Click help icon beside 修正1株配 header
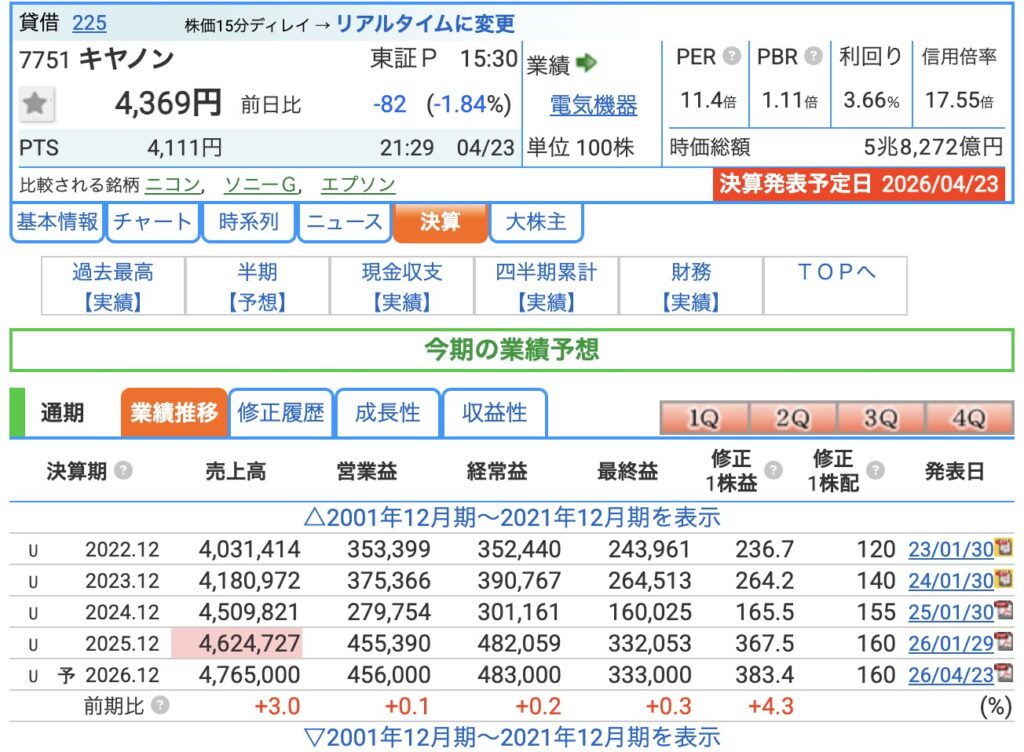1024x752 pixels. pos(875,470)
